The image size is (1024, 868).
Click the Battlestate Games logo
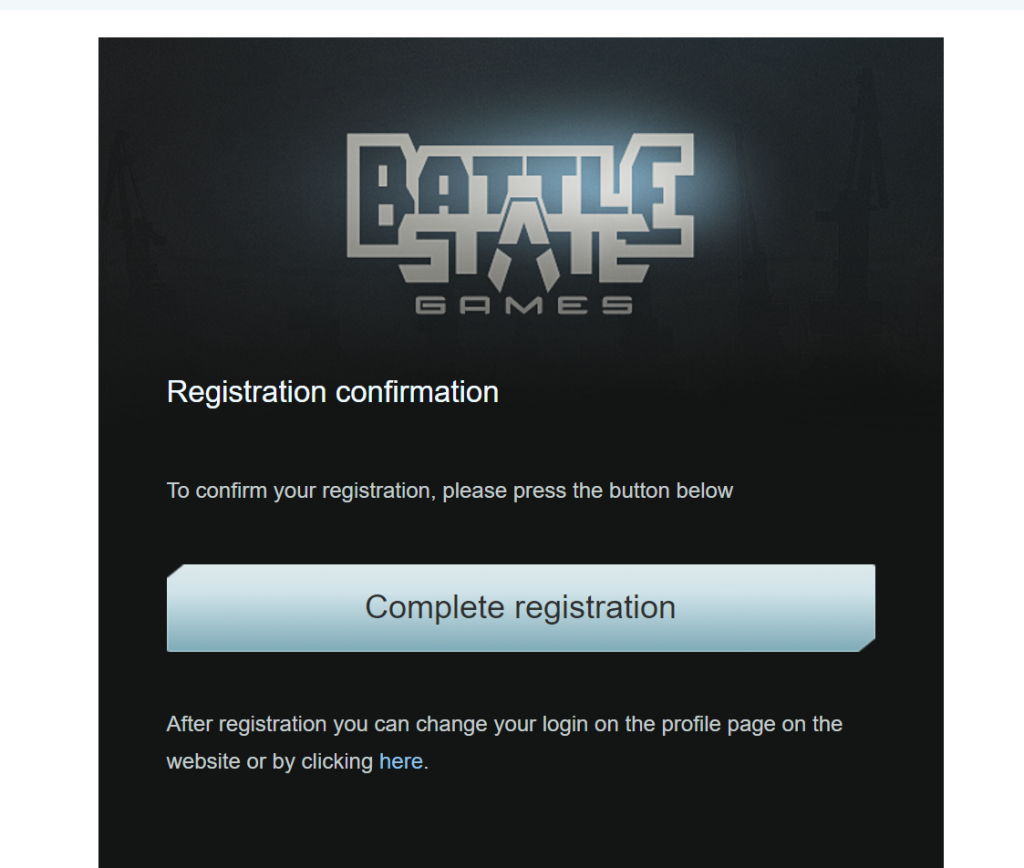(520, 224)
